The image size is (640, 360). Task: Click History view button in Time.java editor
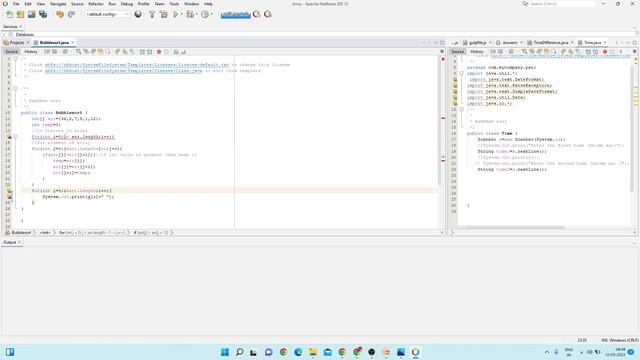(477, 52)
